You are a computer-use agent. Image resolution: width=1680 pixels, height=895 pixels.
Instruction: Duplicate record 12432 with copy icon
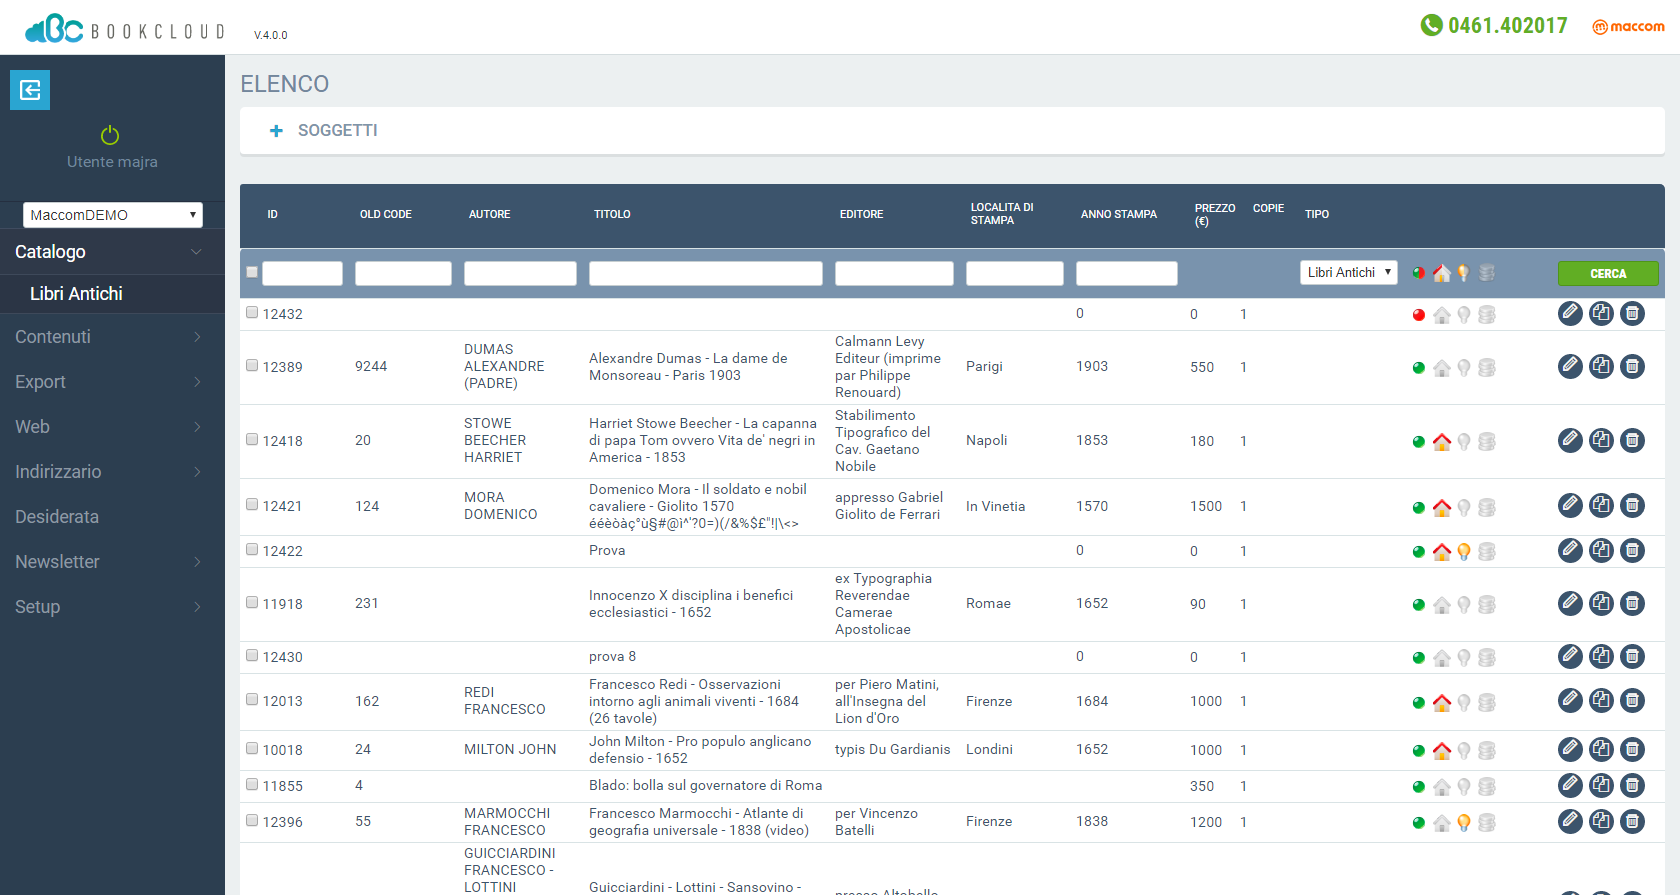point(1601,314)
